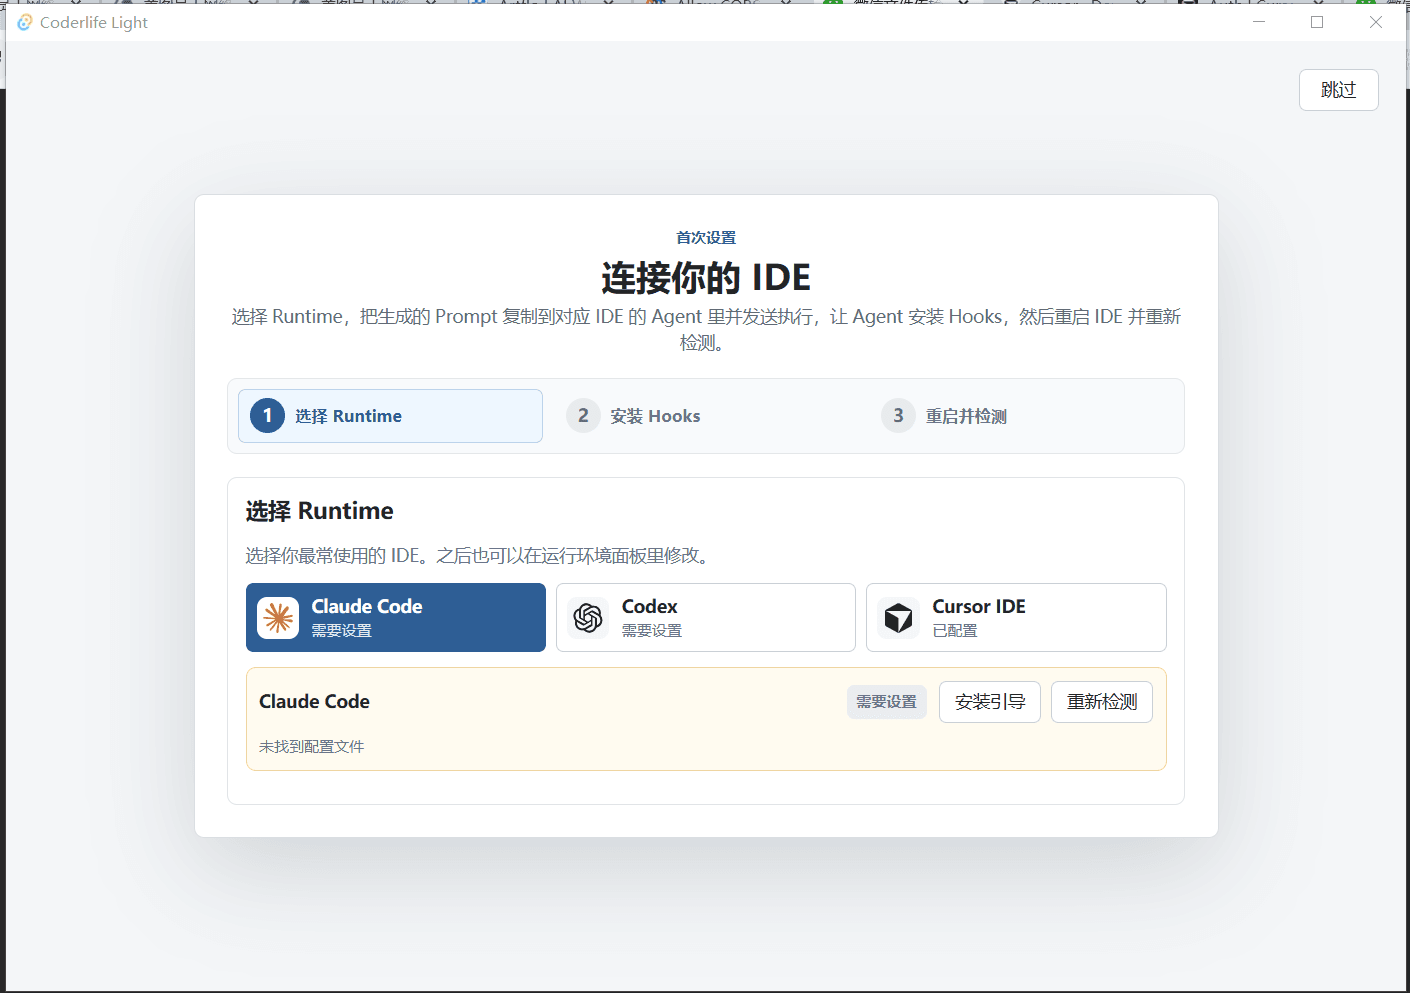This screenshot has height=993, width=1410.
Task: Click the 已配置 status under Cursor IDE
Action: pos(955,631)
